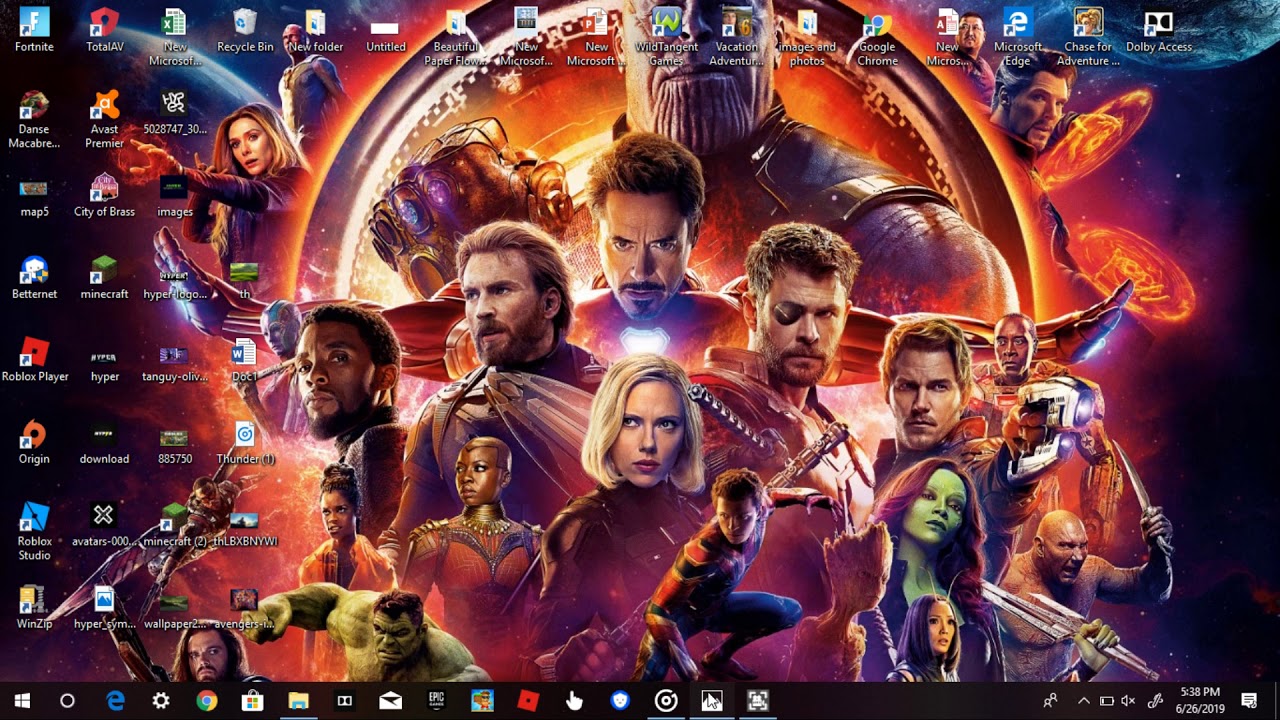Image resolution: width=1280 pixels, height=720 pixels.
Task: Open the People icon in tray
Action: click(x=1050, y=701)
